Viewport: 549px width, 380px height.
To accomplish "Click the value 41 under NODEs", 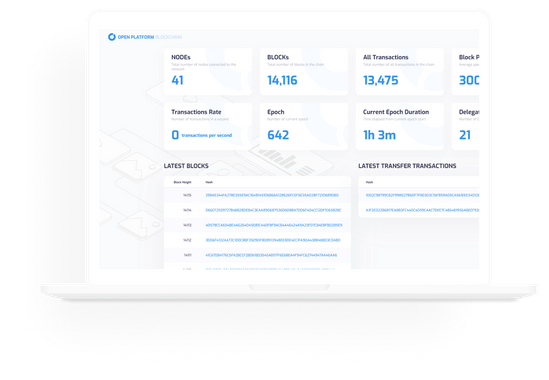I will (x=178, y=80).
